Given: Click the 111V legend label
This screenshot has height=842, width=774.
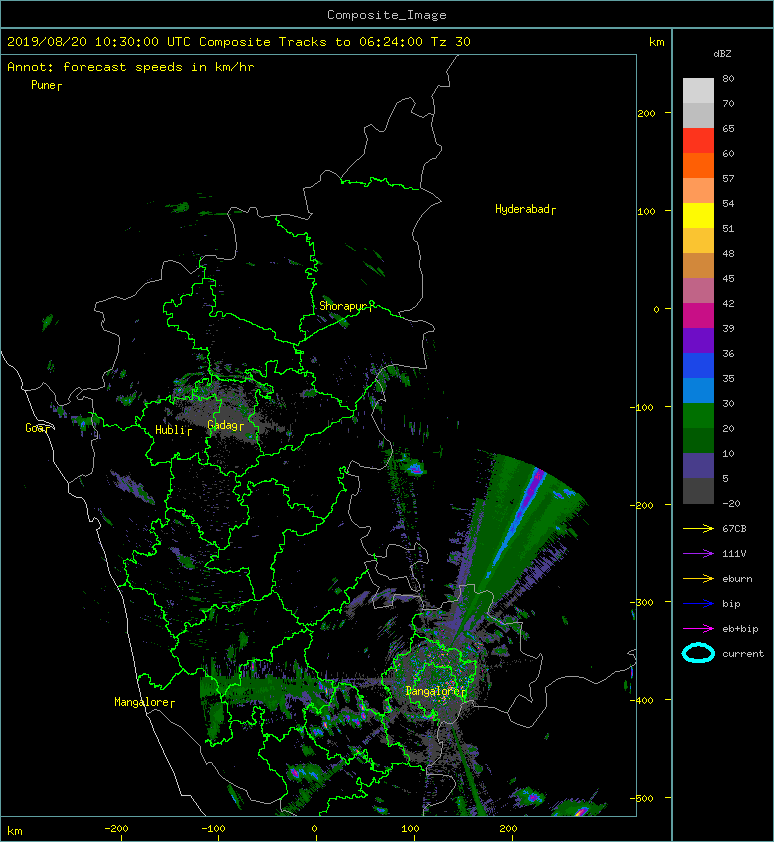Looking at the screenshot, I should [x=734, y=554].
